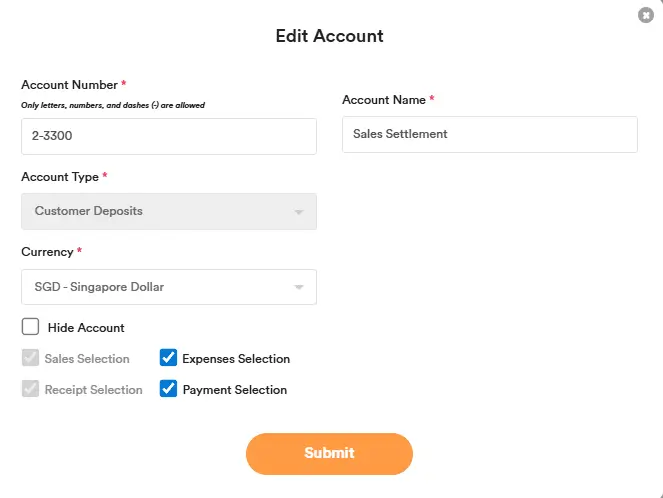Toggle the Receipt Selection checkbox
The image size is (663, 498).
click(x=31, y=389)
